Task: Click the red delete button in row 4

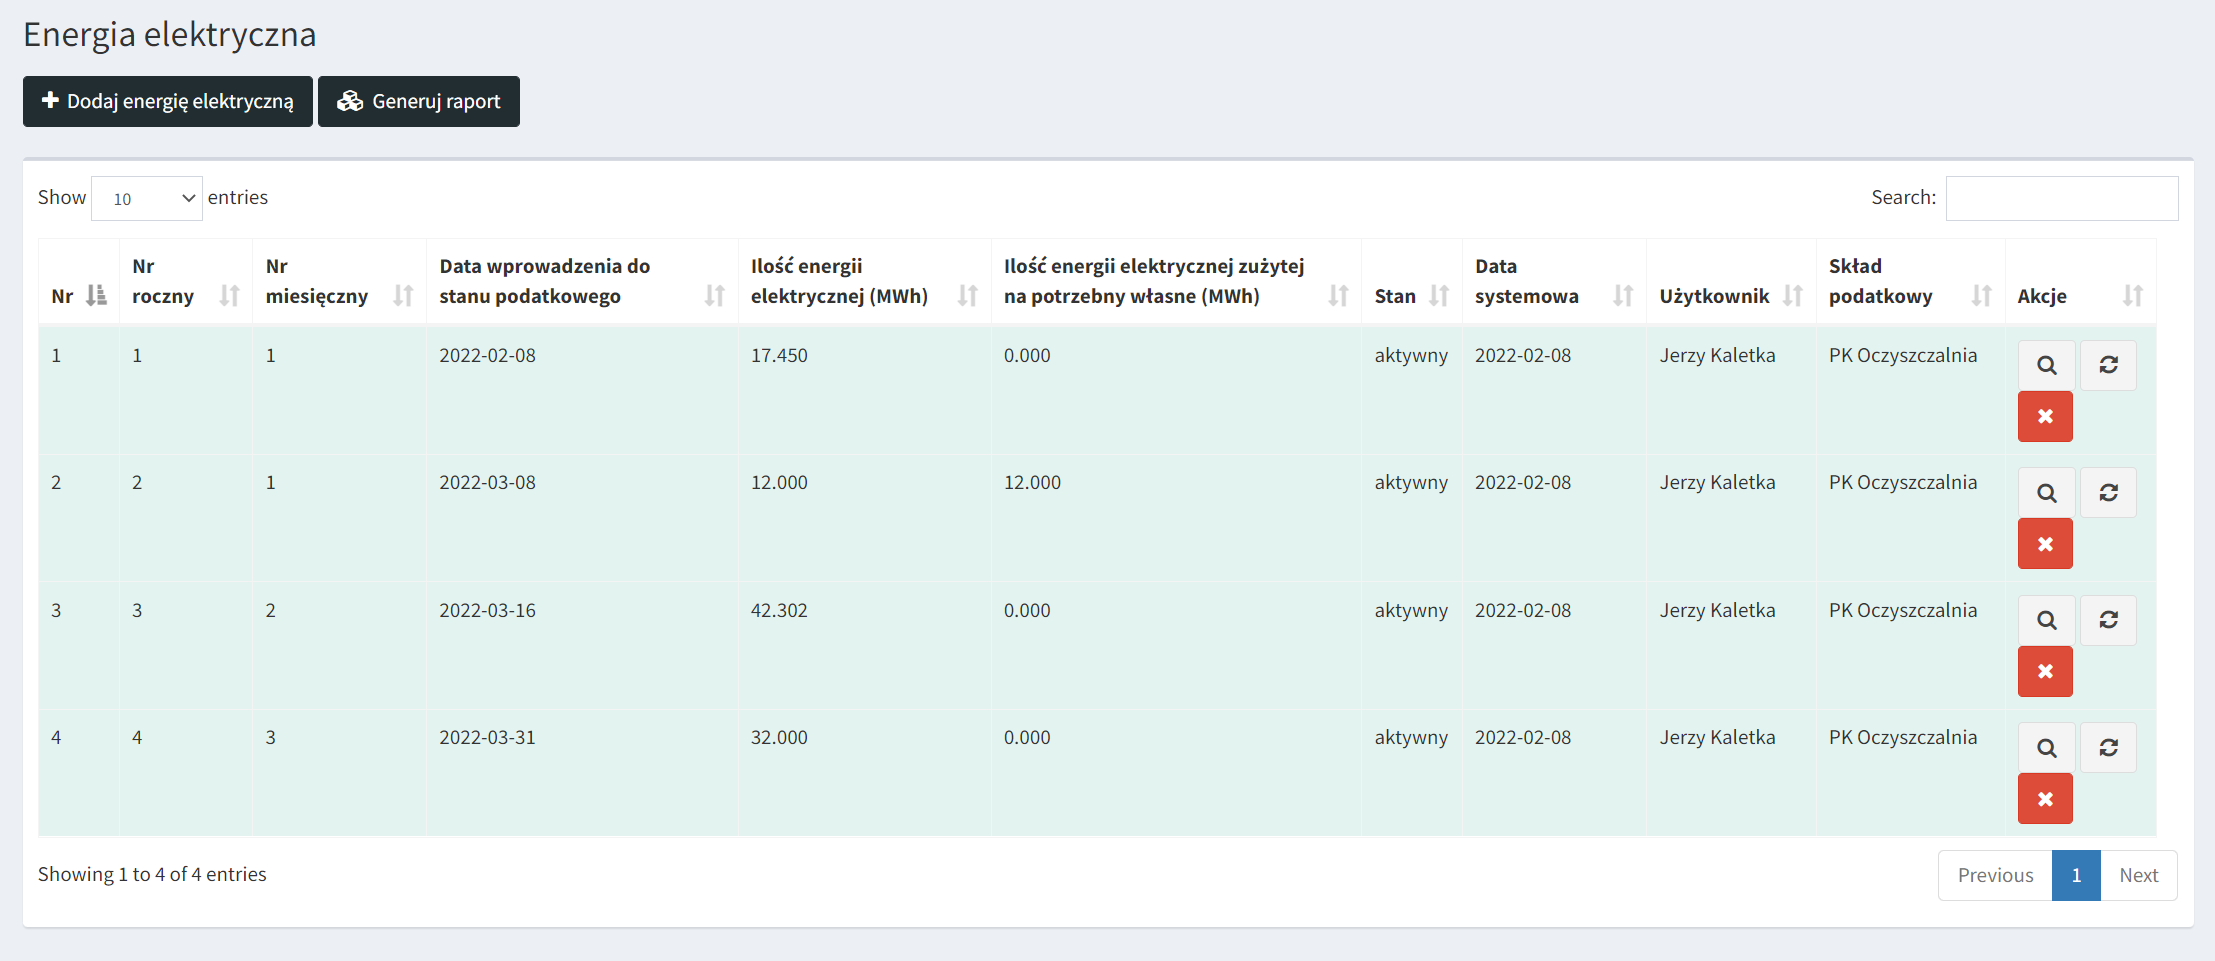Action: tap(2045, 799)
